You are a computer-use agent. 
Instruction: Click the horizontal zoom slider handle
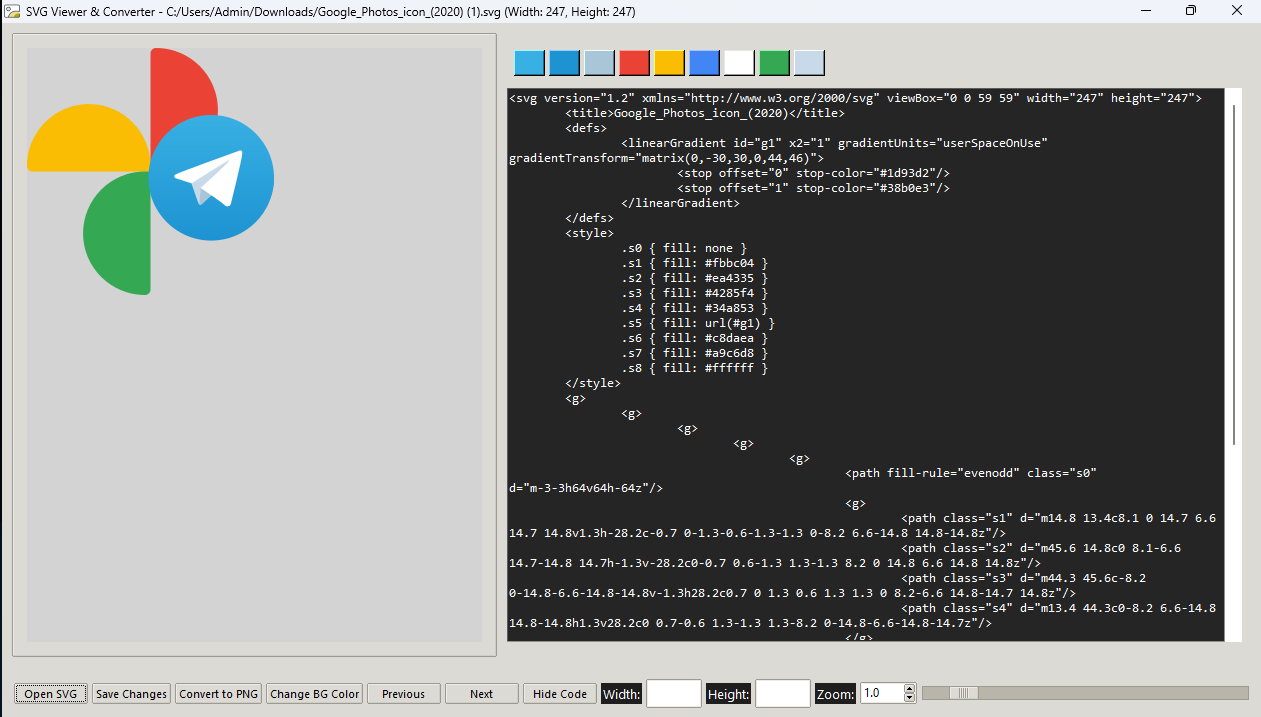point(964,693)
